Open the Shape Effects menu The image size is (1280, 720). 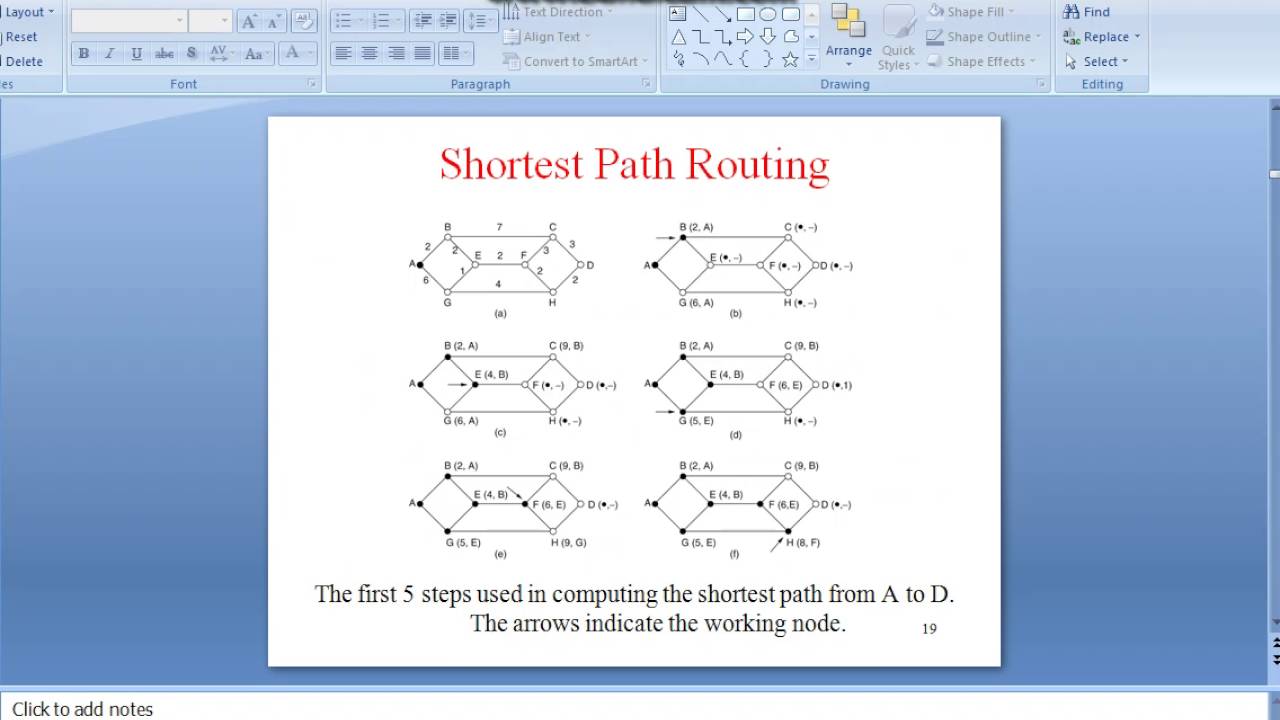tap(981, 61)
